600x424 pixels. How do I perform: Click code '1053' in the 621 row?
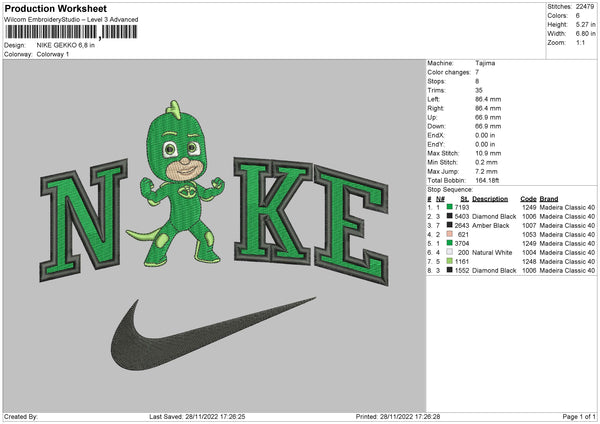(529, 234)
